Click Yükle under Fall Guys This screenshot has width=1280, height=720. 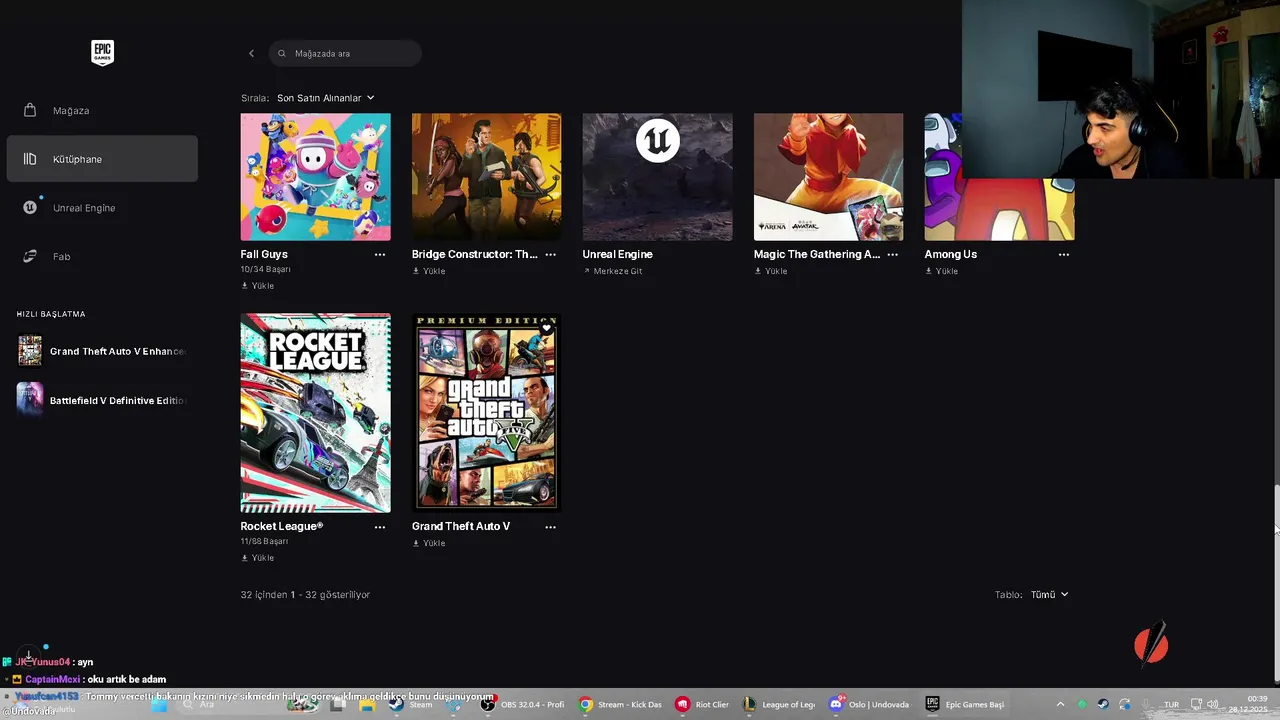click(x=258, y=286)
